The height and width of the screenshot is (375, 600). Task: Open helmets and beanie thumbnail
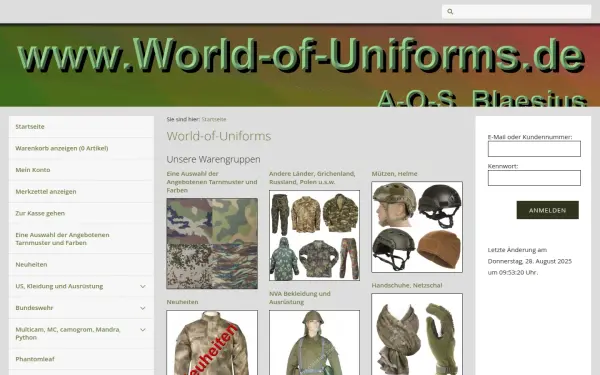[x=417, y=227]
